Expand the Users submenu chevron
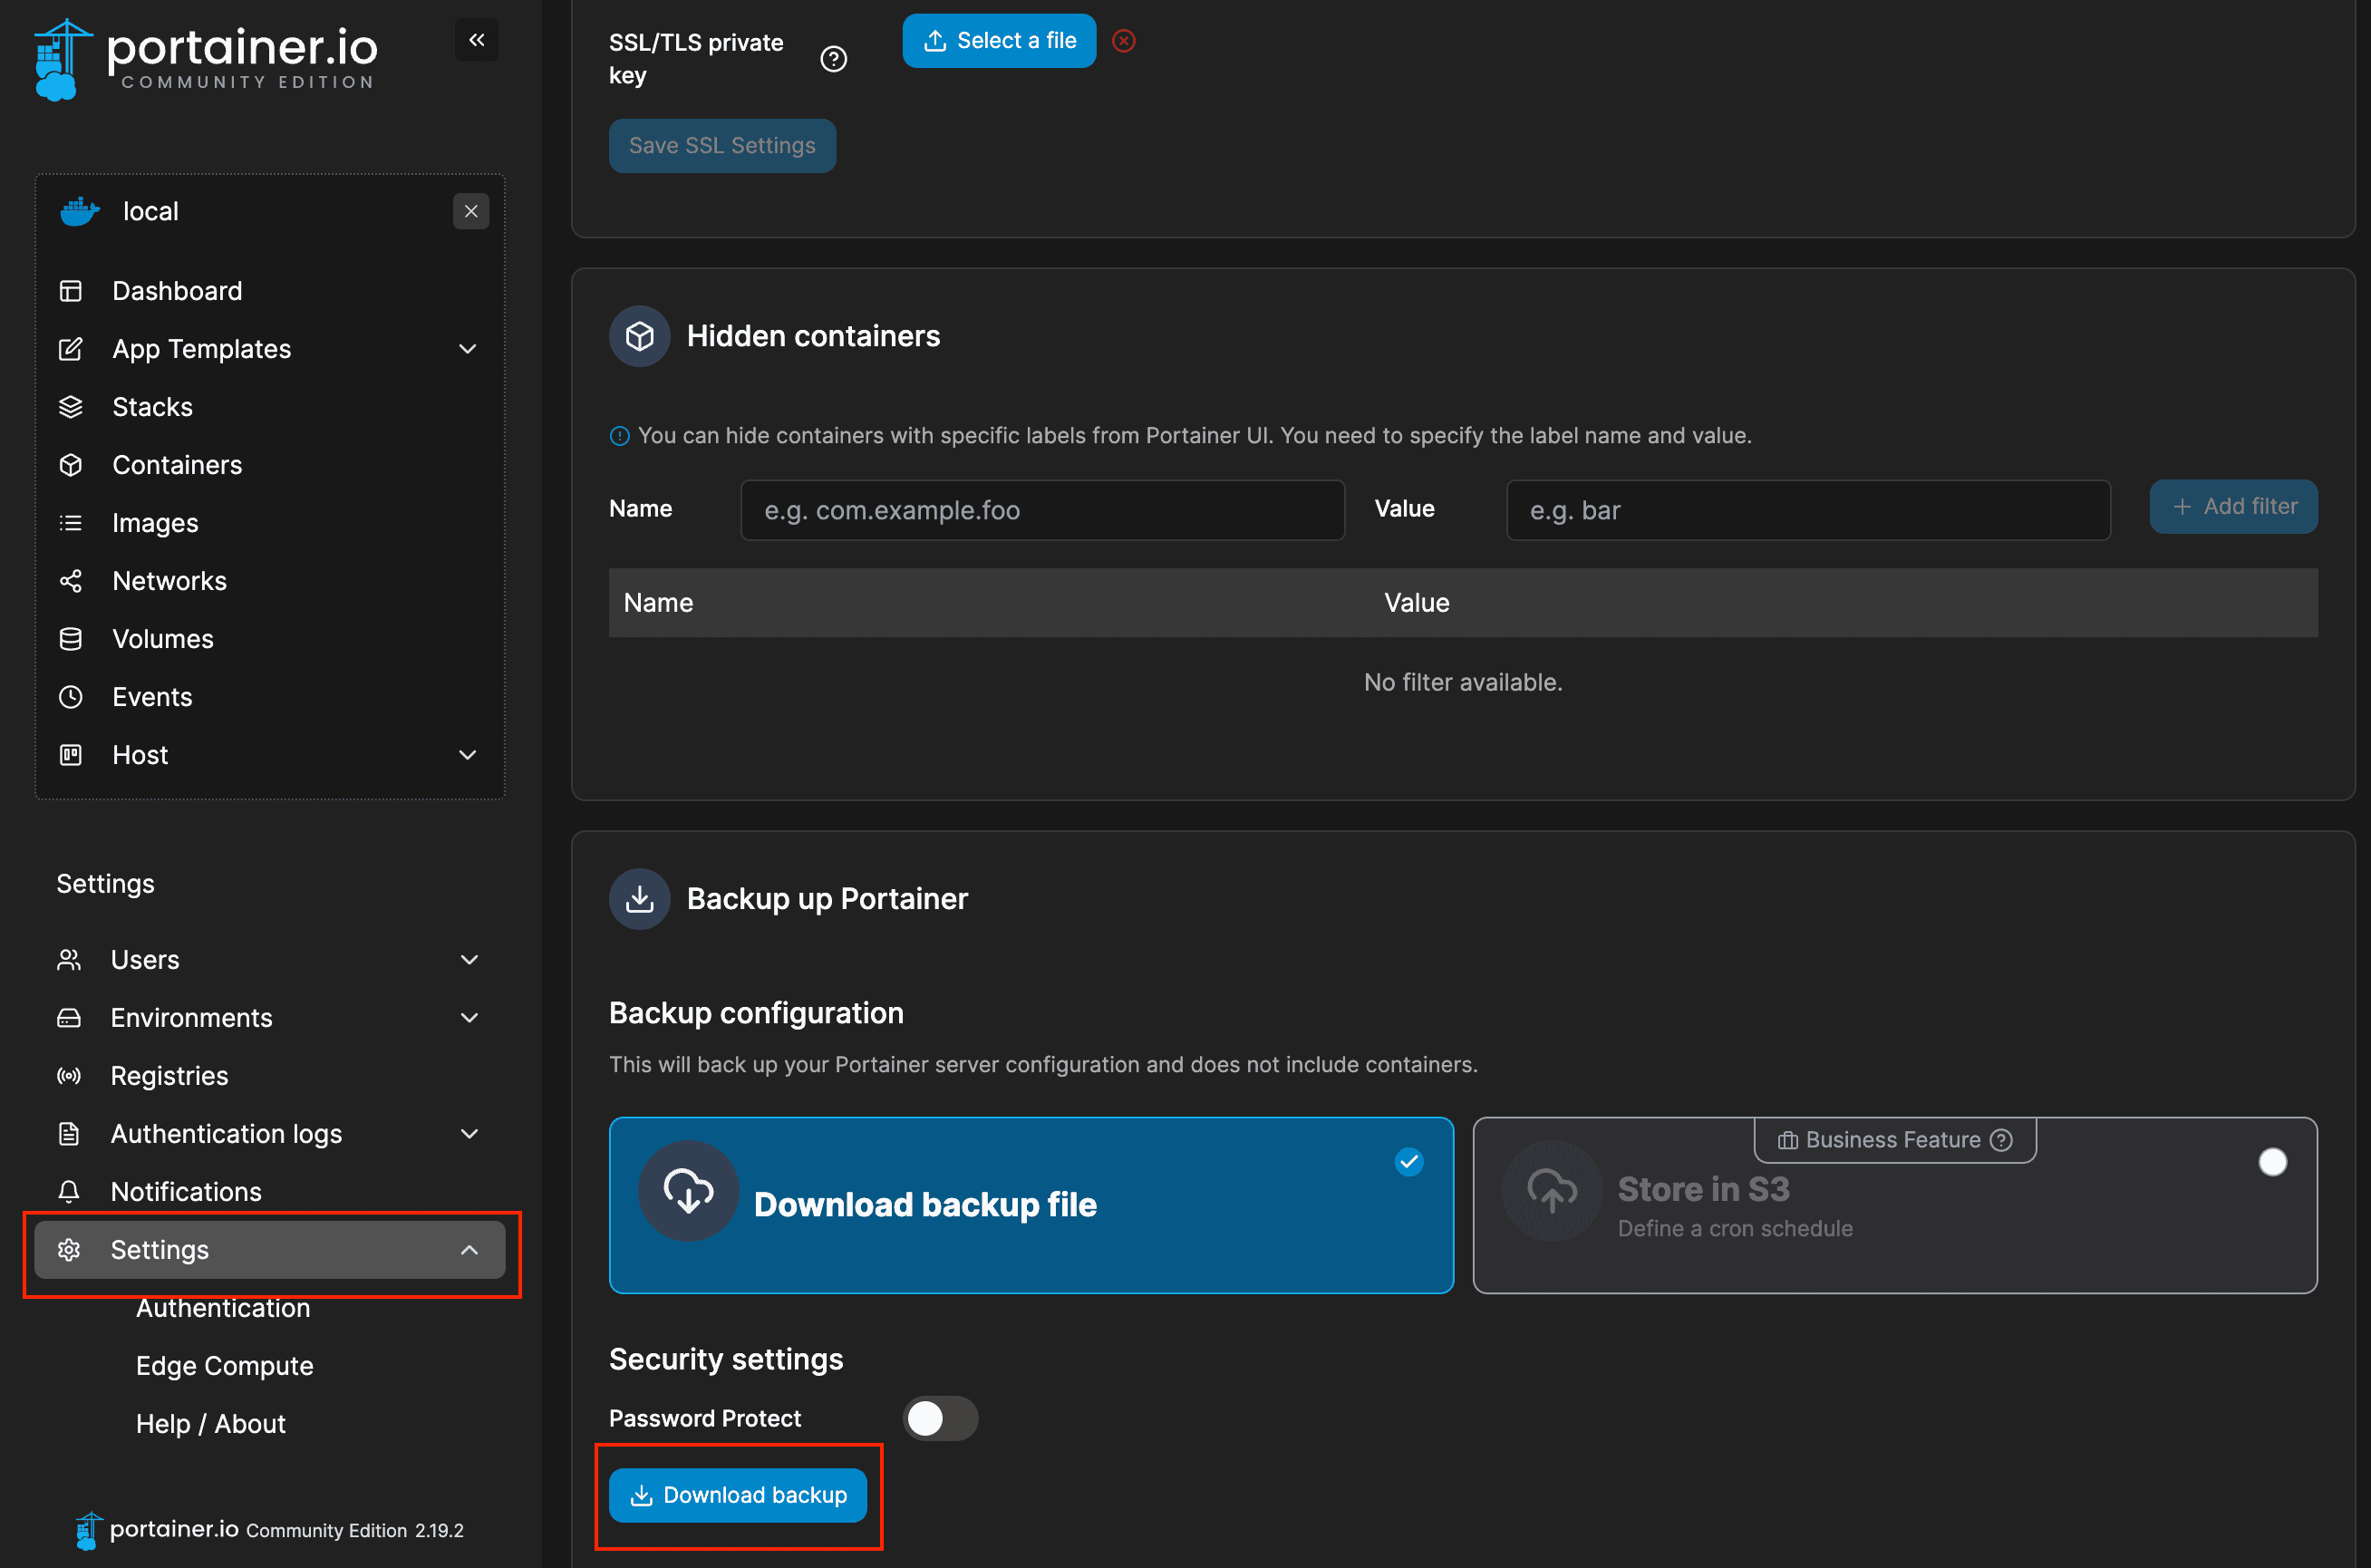This screenshot has height=1568, width=2371. click(x=469, y=960)
